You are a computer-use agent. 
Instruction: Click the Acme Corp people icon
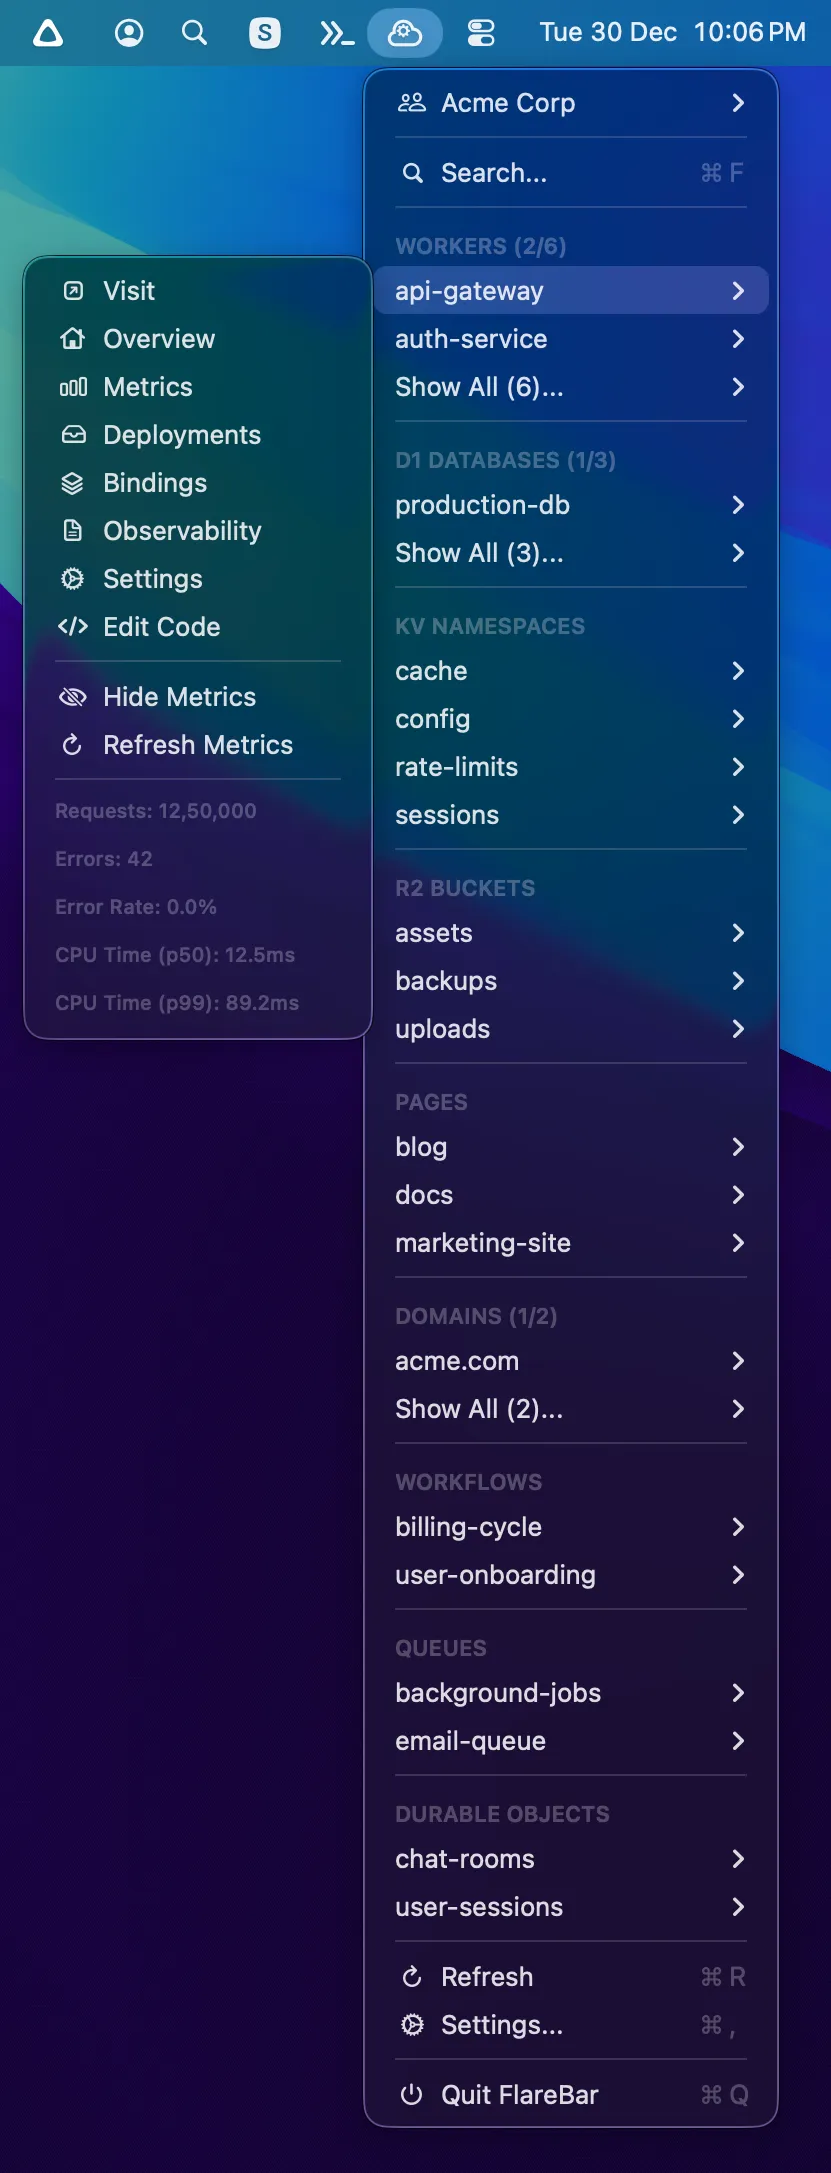point(412,103)
